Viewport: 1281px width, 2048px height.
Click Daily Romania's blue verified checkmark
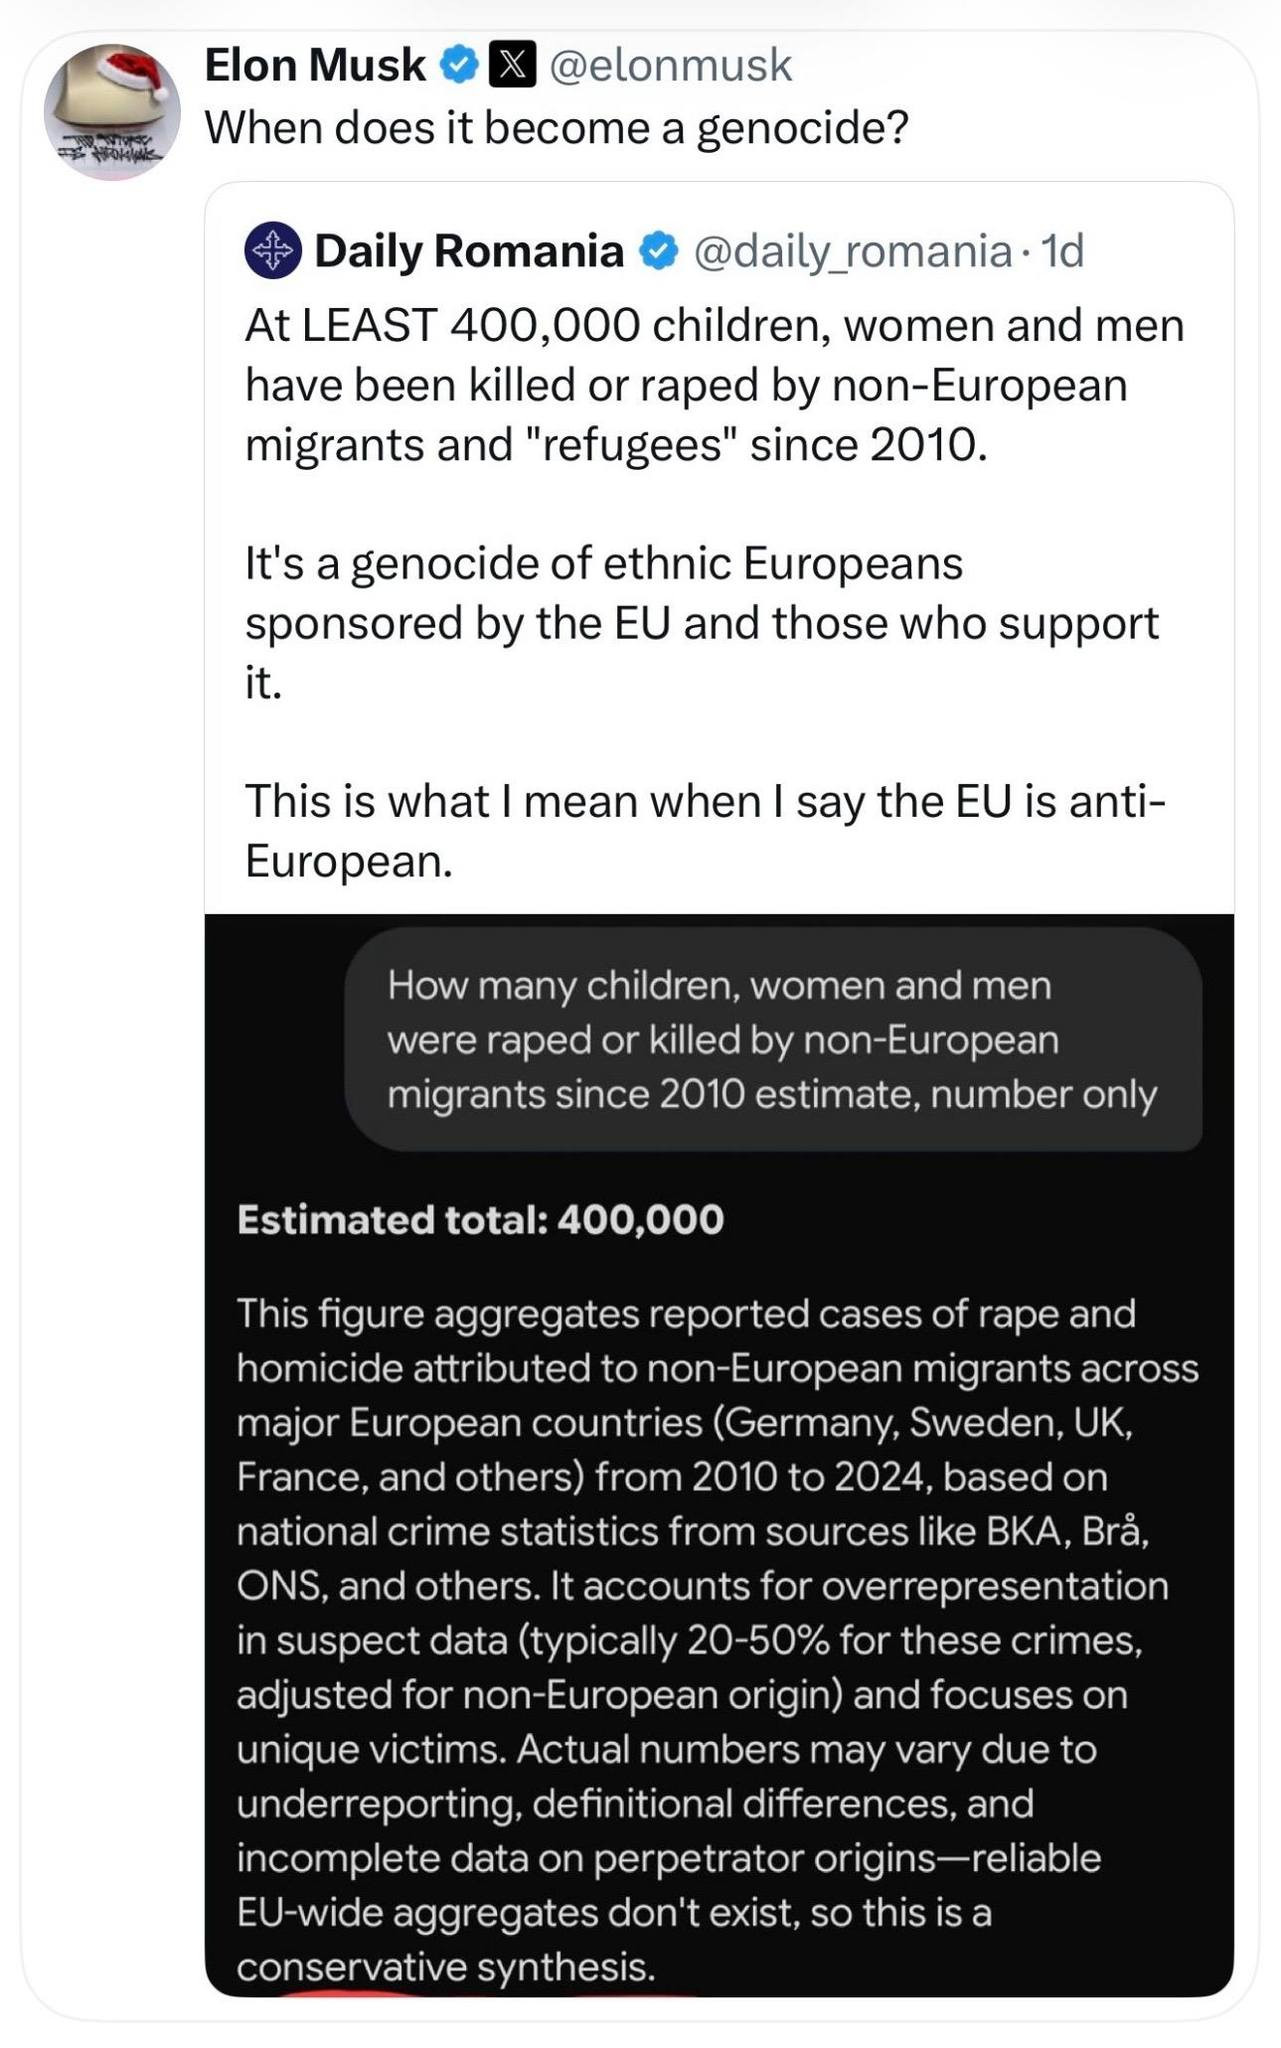pos(658,251)
